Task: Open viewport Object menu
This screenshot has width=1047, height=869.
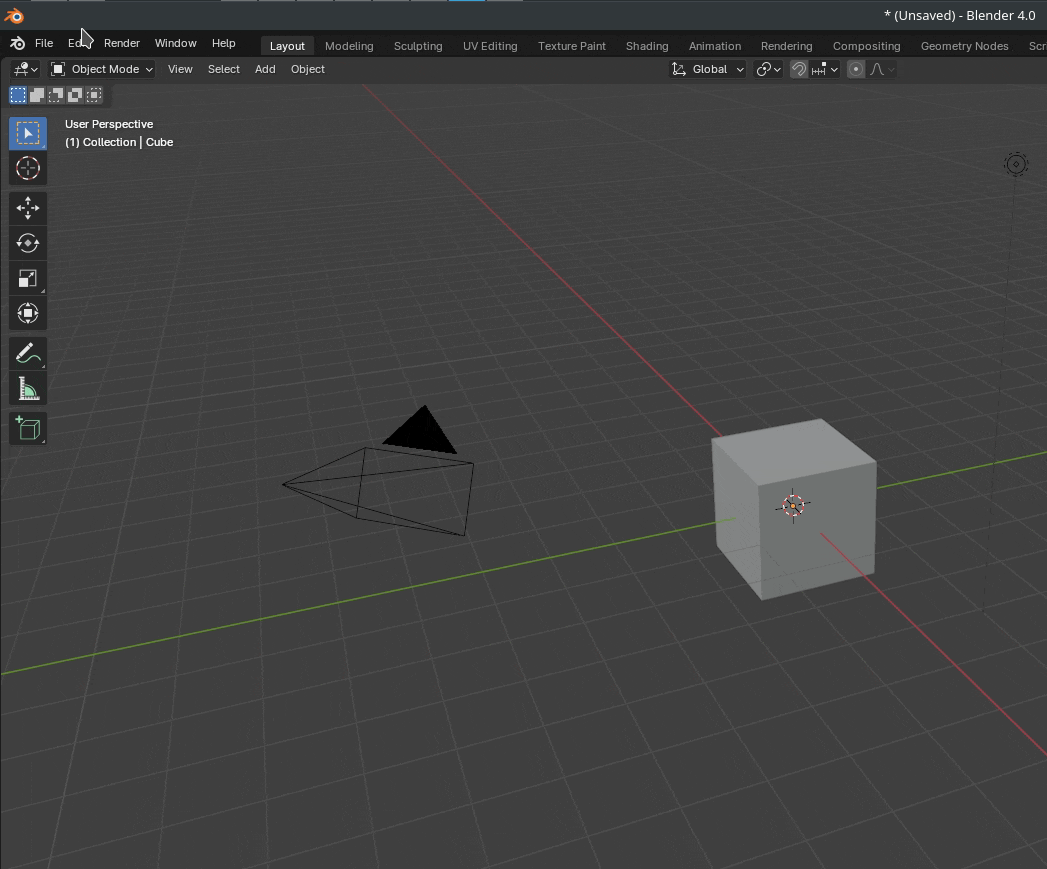Action: tap(308, 69)
